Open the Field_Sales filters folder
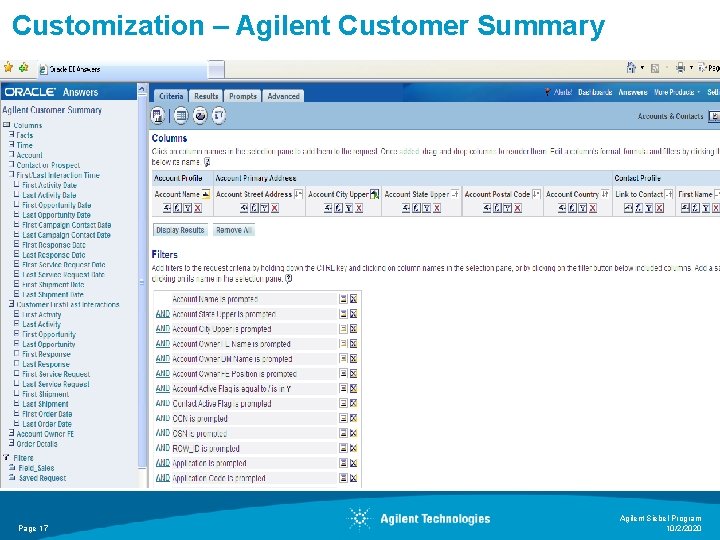The height and width of the screenshot is (540, 720). (36, 468)
